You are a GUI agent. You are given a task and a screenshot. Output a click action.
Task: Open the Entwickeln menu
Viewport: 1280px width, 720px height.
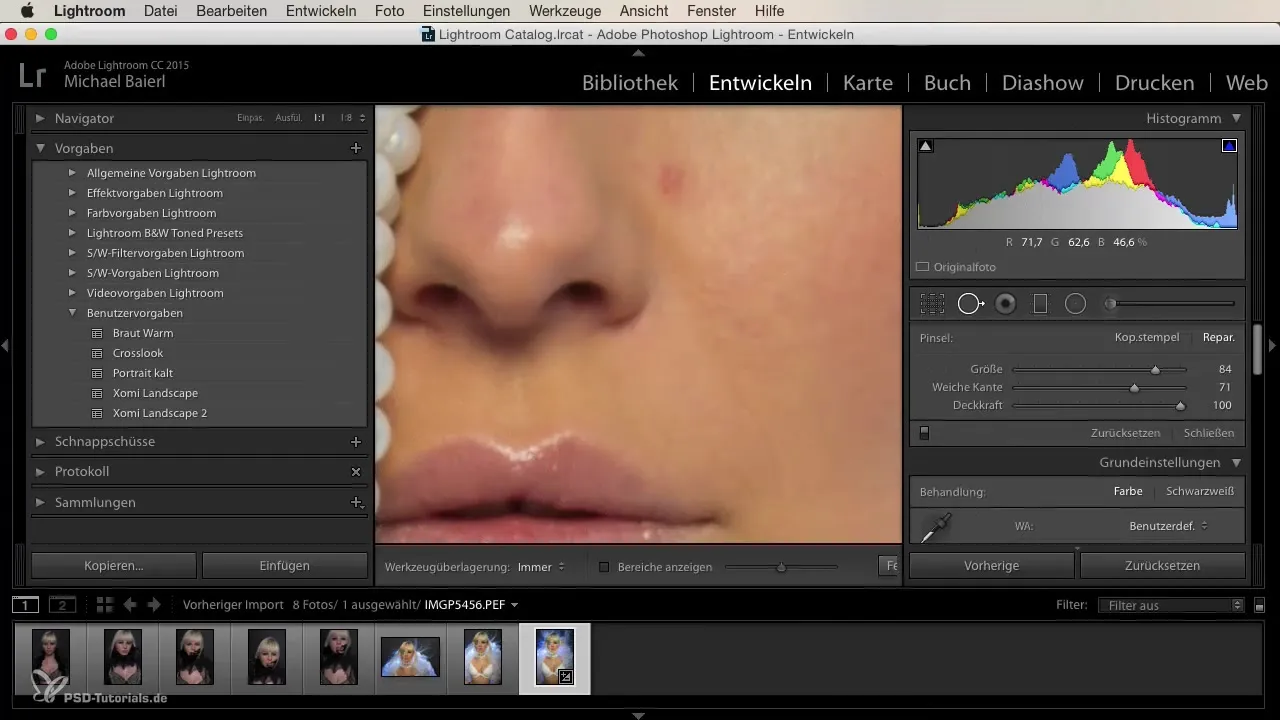(x=321, y=11)
